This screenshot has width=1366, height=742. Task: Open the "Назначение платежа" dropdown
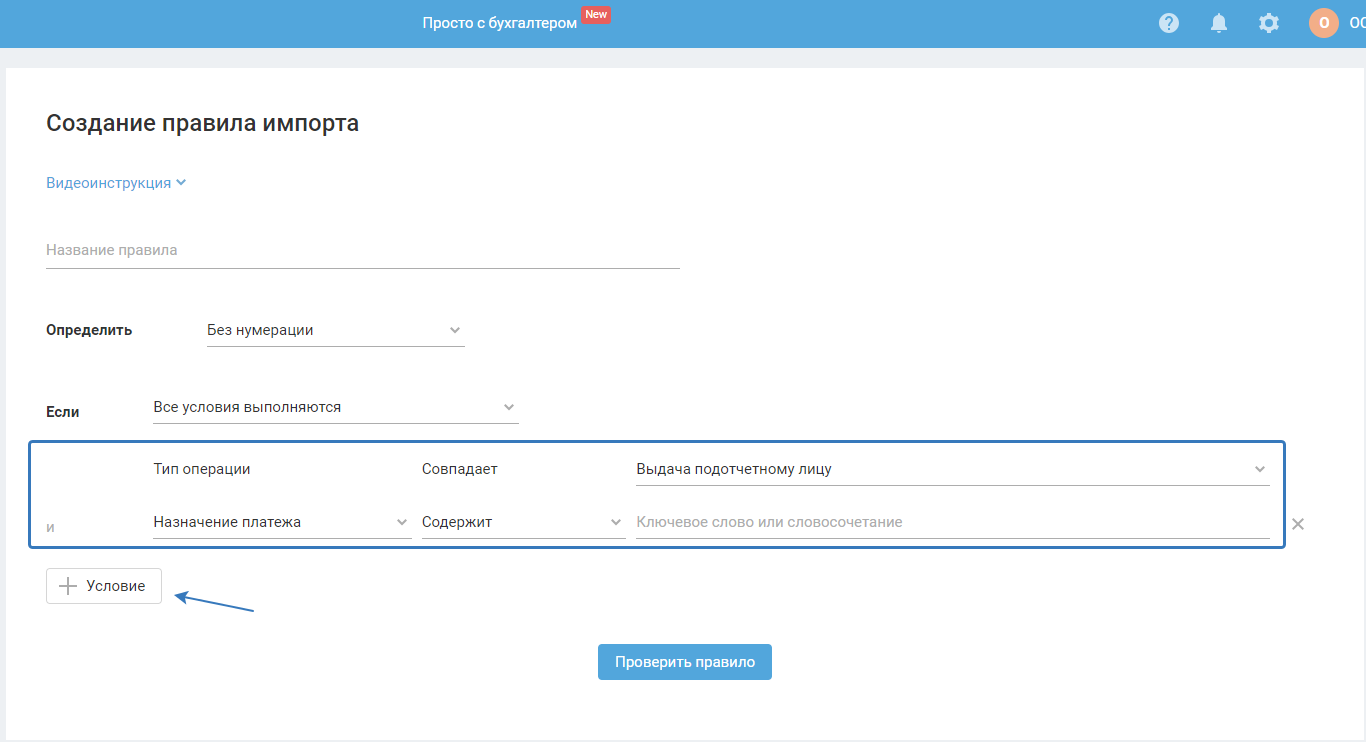click(x=282, y=522)
